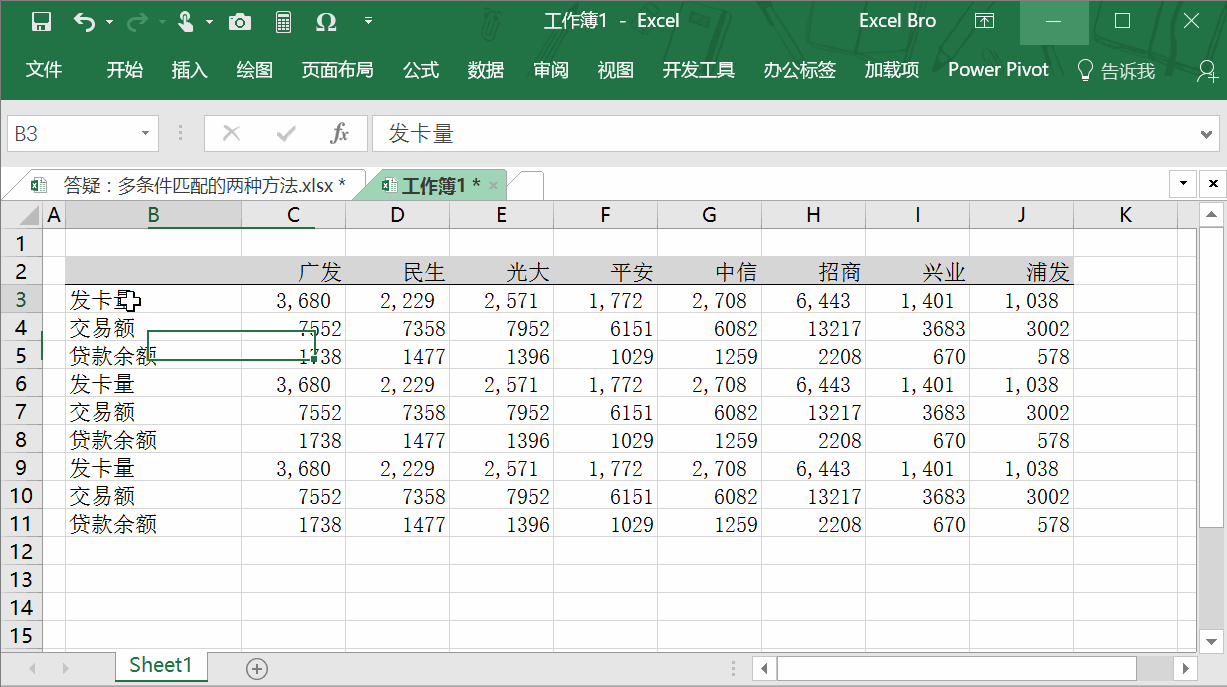The image size is (1227, 687).
Task: Expand the Name Box dropdown arrow
Action: pyautogui.click(x=146, y=134)
